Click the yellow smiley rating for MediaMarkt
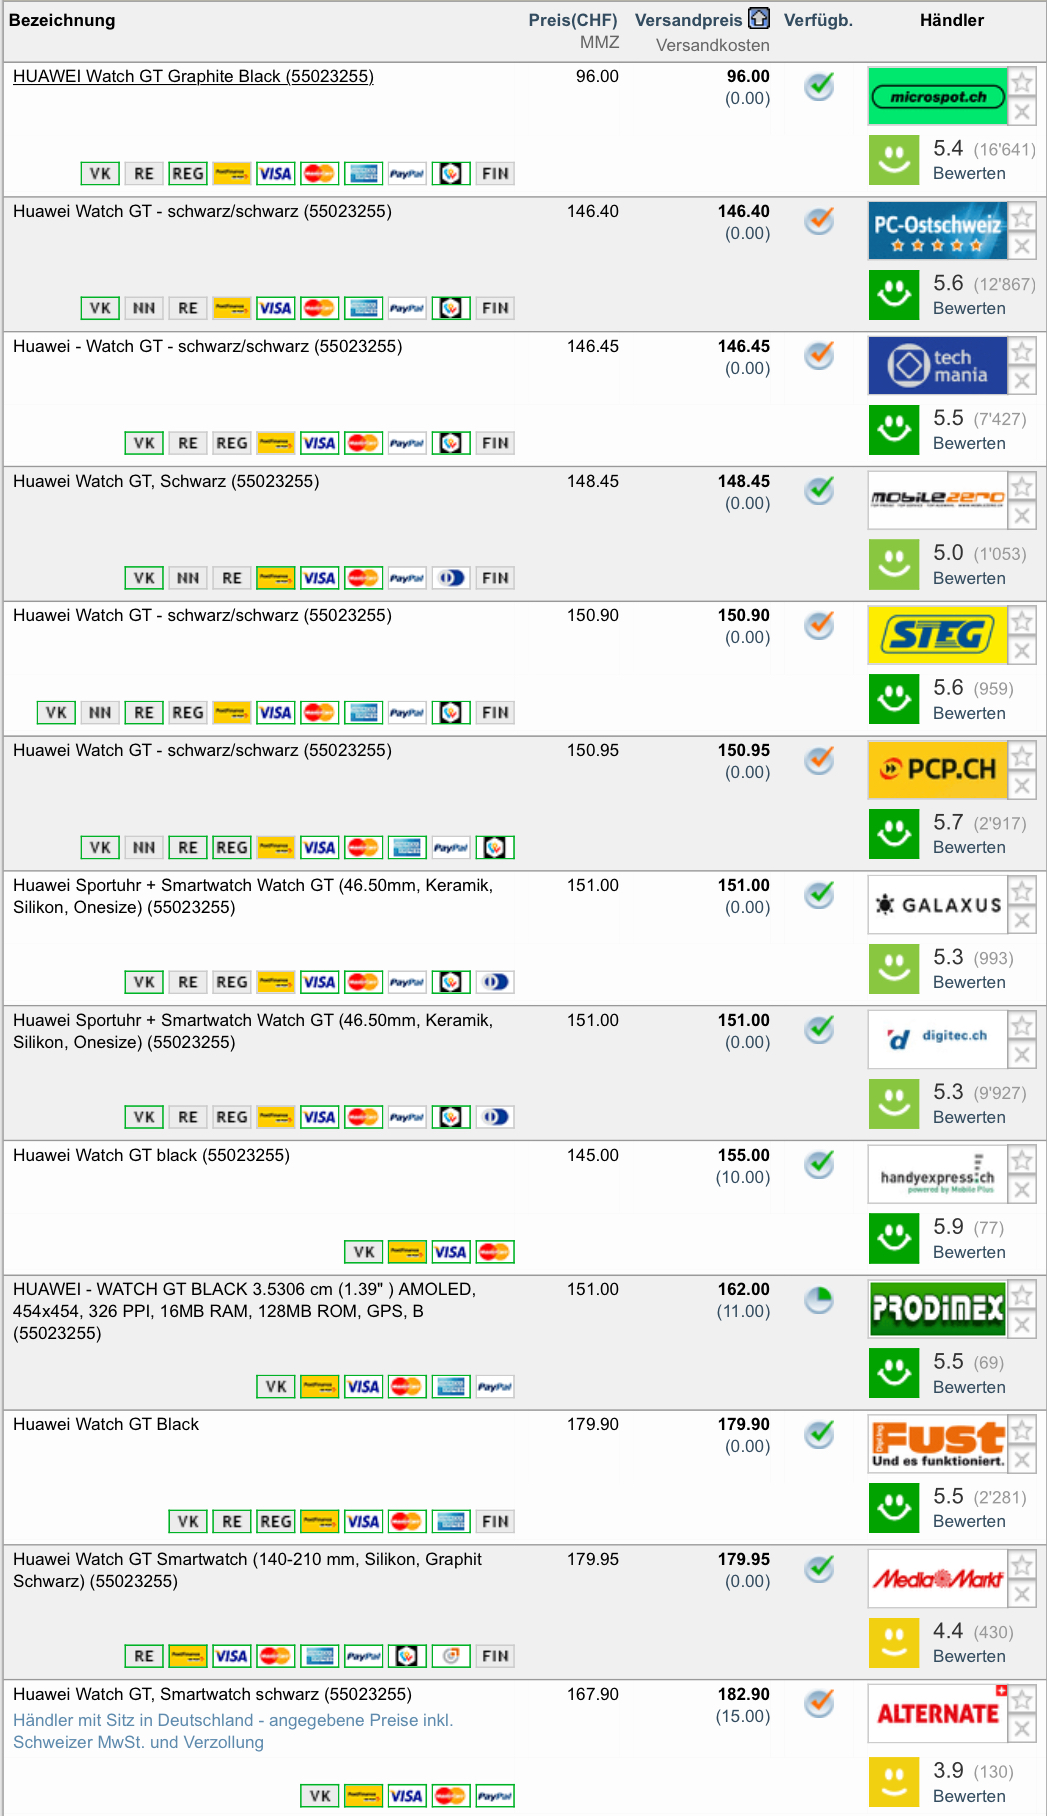 point(893,1642)
